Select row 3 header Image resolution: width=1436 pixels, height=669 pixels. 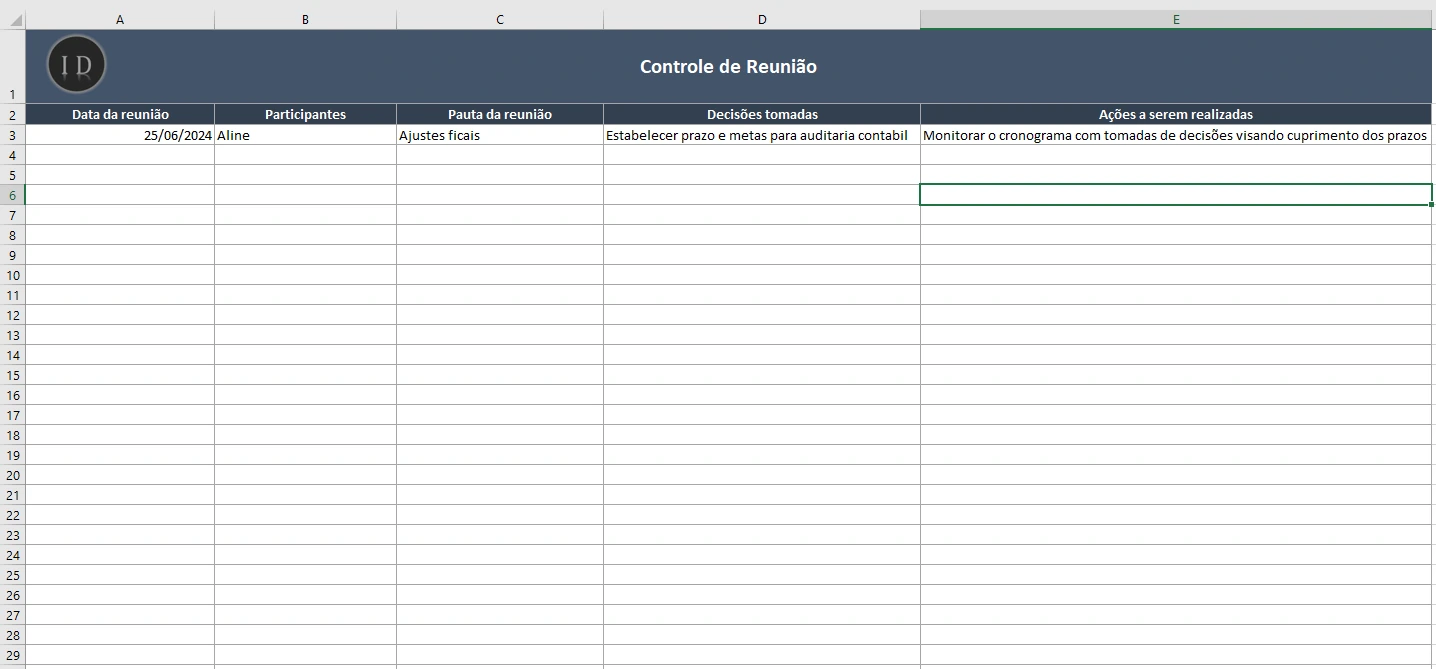coord(12,135)
